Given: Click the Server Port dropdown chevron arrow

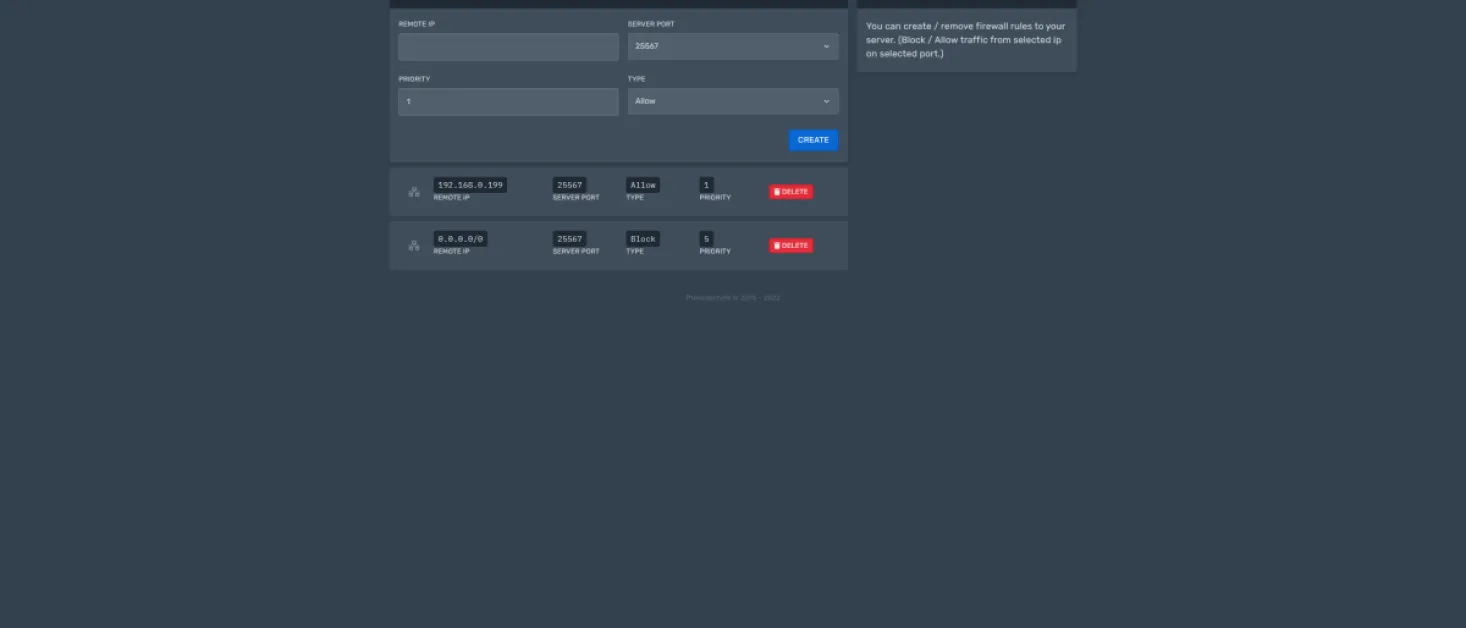Looking at the screenshot, I should point(826,47).
